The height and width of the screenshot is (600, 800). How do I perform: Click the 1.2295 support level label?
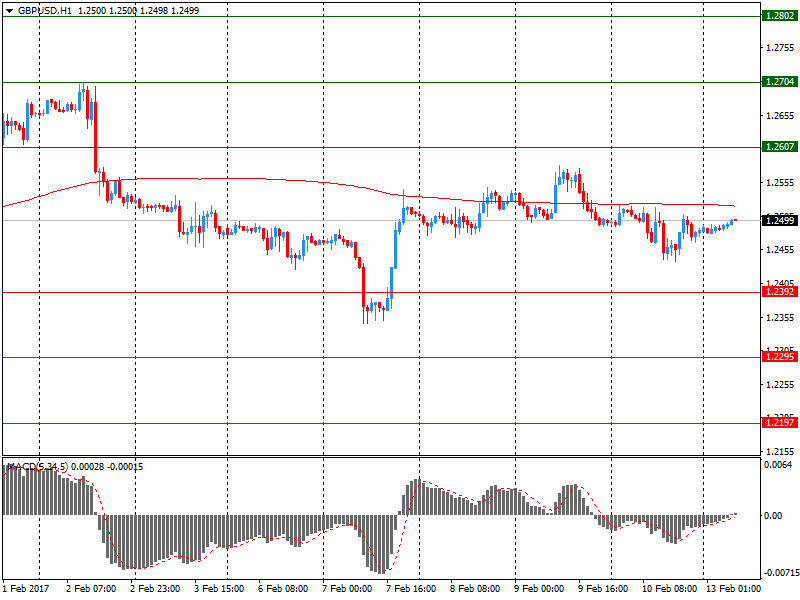tap(780, 357)
